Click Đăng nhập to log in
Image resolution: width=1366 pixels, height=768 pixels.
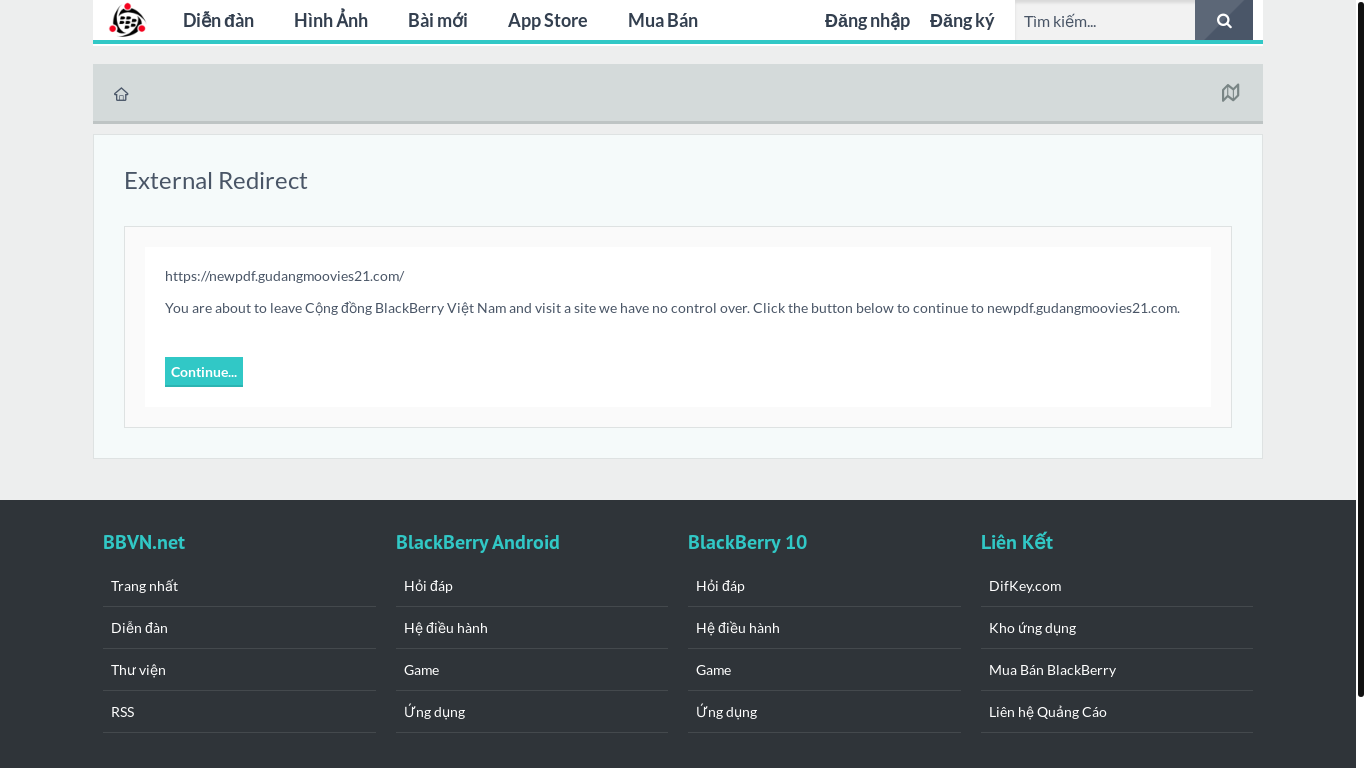coord(867,20)
